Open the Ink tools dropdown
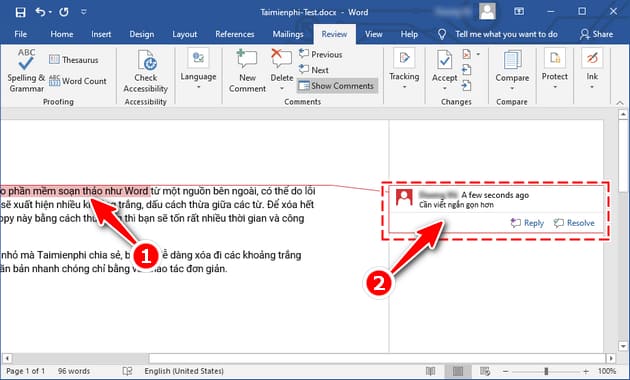Image resolution: width=630 pixels, height=380 pixels. click(592, 69)
